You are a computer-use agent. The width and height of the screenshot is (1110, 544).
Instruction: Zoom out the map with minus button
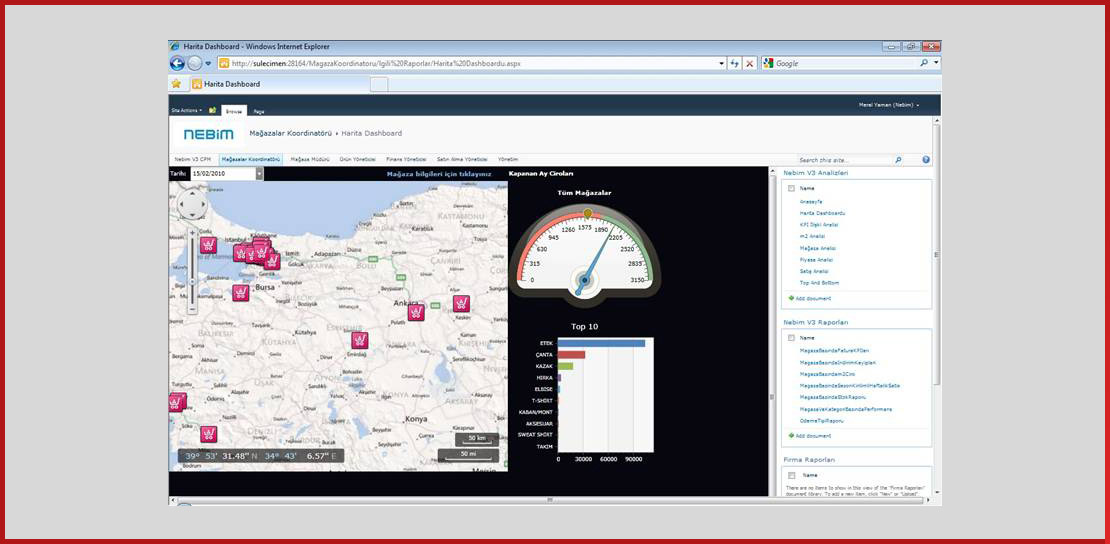point(192,310)
